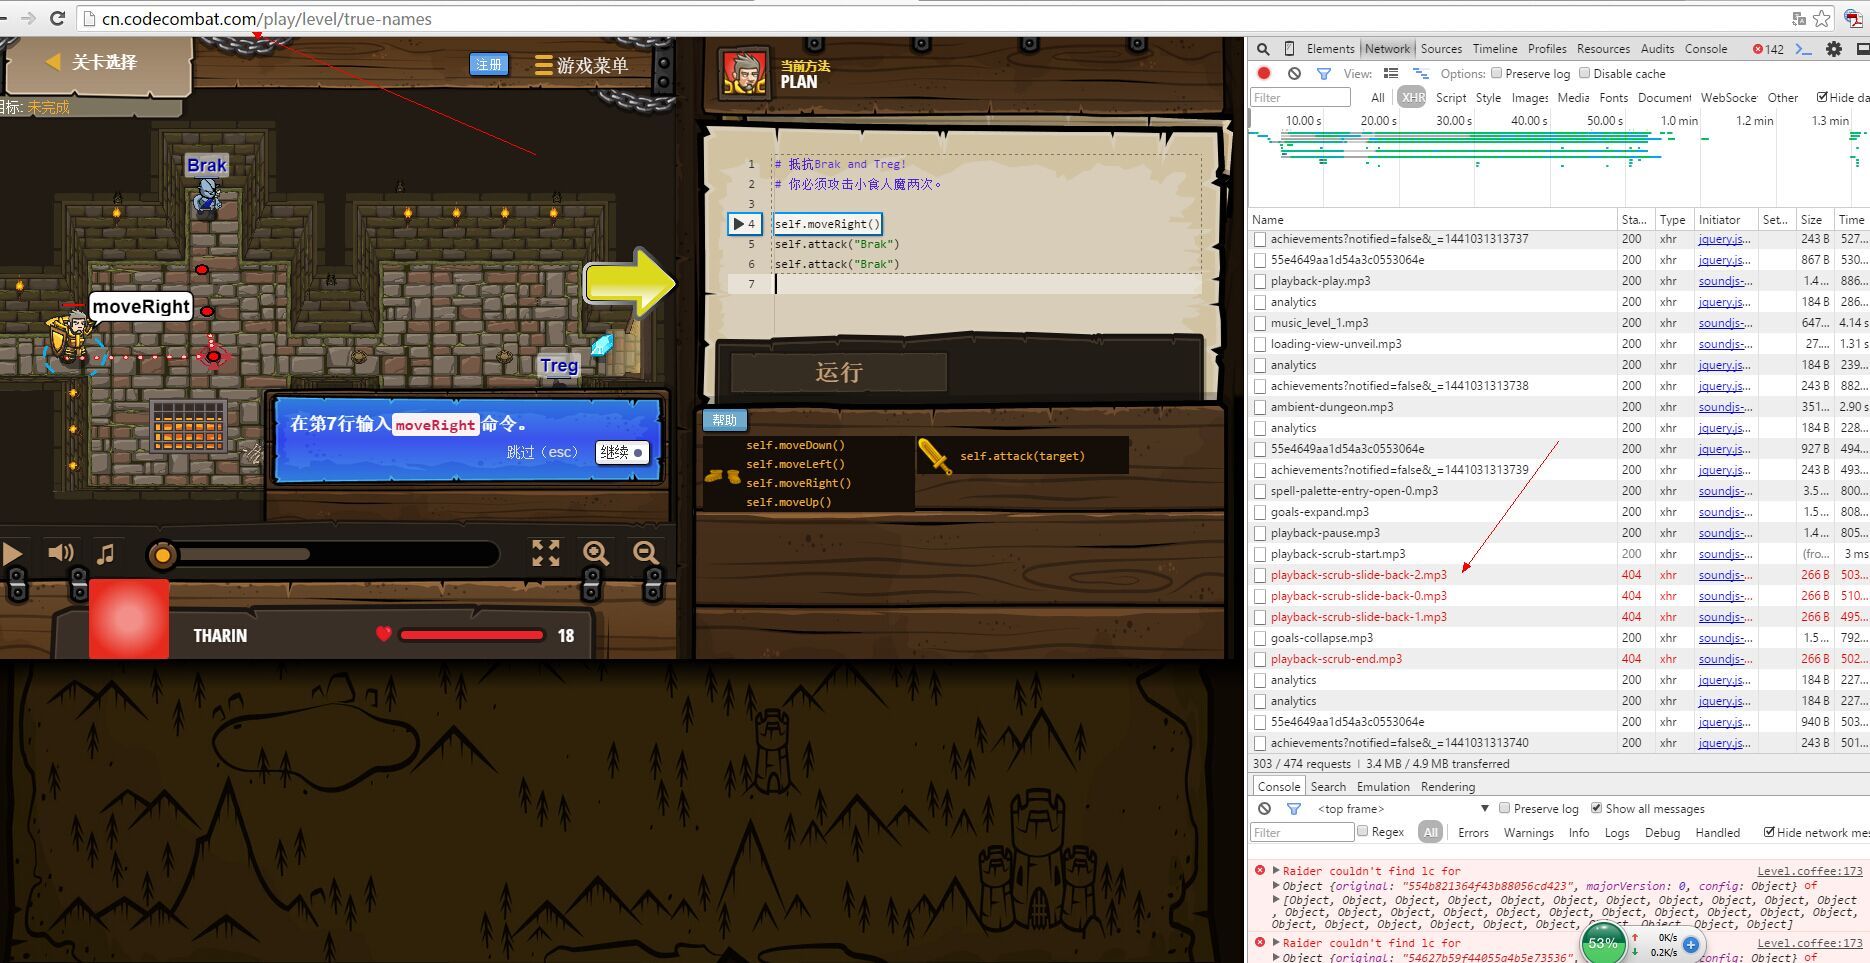Click the 继续 continue button

click(x=622, y=452)
